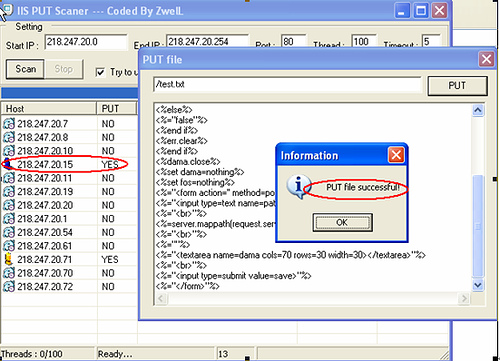Screen dimensions: 500x361
Task: Click NO value for 218.247.20.72
Action: [x=108, y=287]
